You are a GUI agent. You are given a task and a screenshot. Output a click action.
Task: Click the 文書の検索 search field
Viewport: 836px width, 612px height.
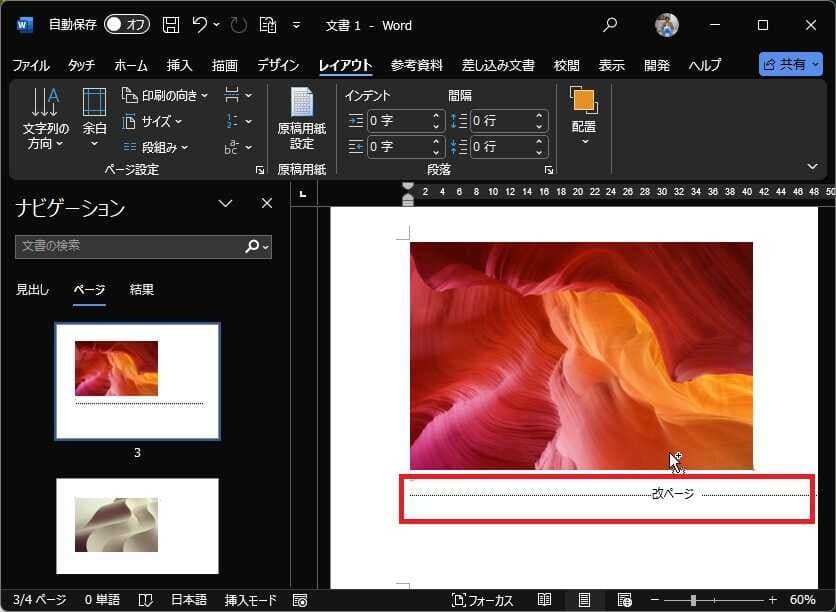(128, 246)
